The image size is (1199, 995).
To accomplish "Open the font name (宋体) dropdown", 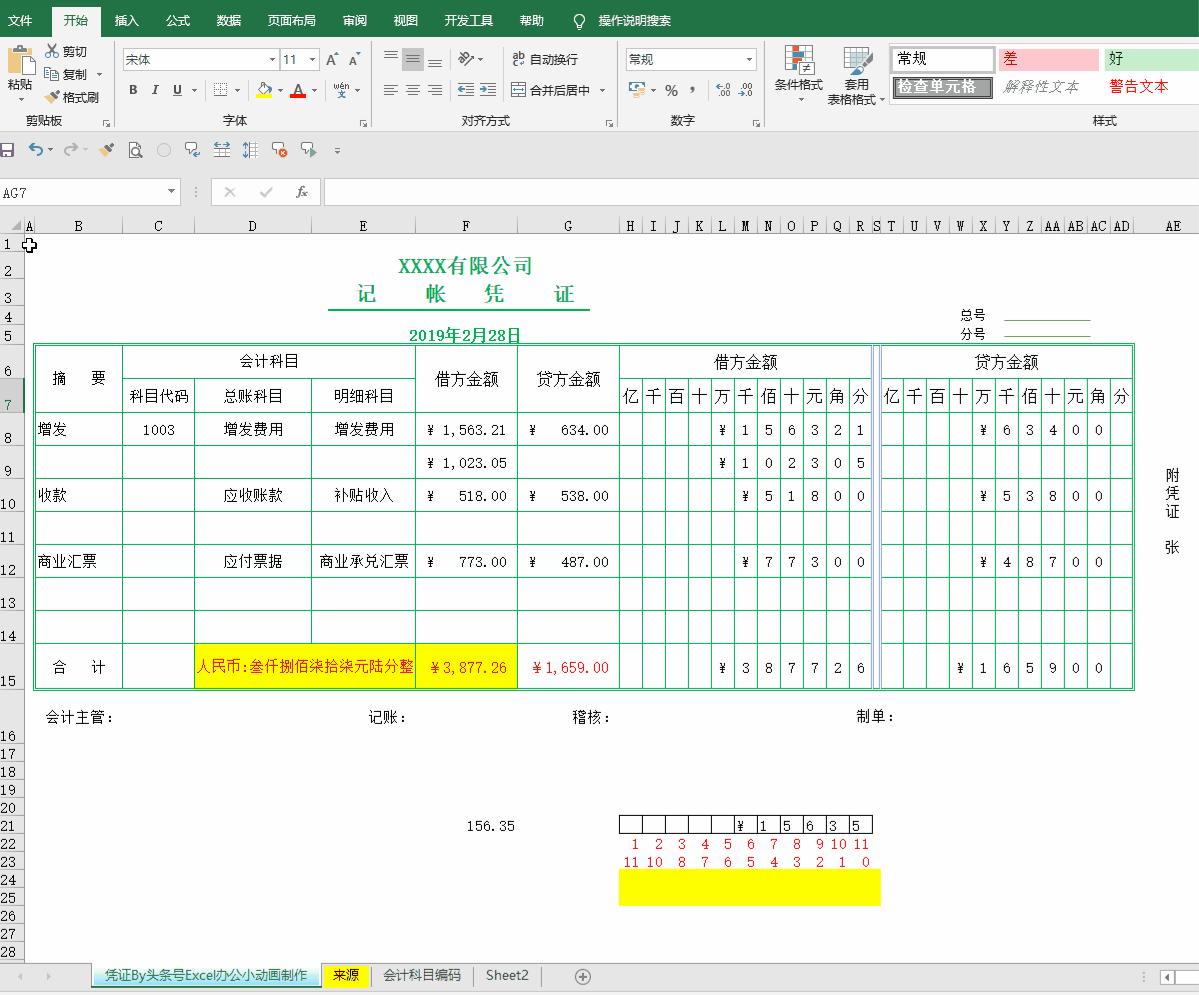I will pyautogui.click(x=272, y=59).
